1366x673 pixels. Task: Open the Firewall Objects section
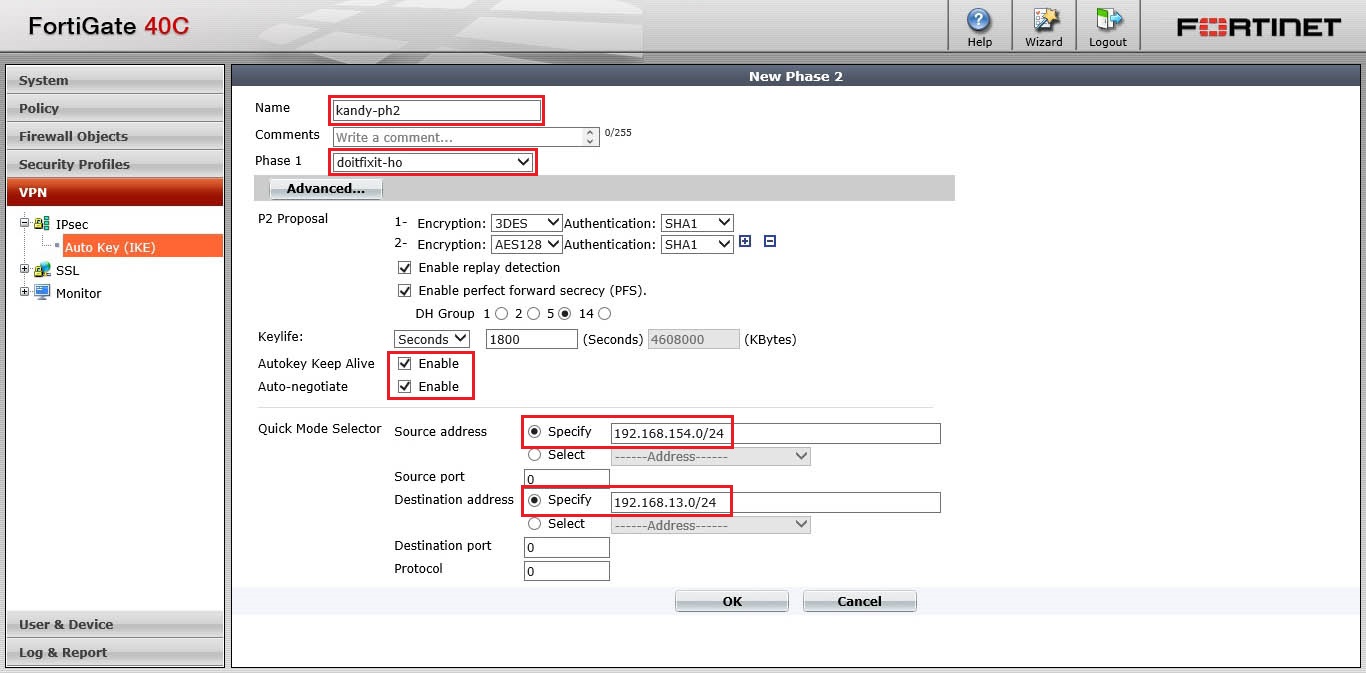coord(115,136)
